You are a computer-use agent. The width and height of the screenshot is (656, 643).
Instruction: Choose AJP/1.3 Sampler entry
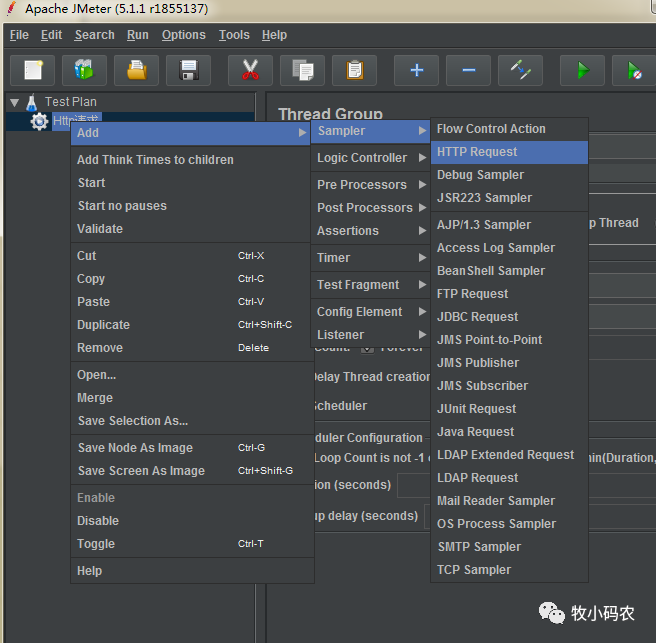click(509, 225)
